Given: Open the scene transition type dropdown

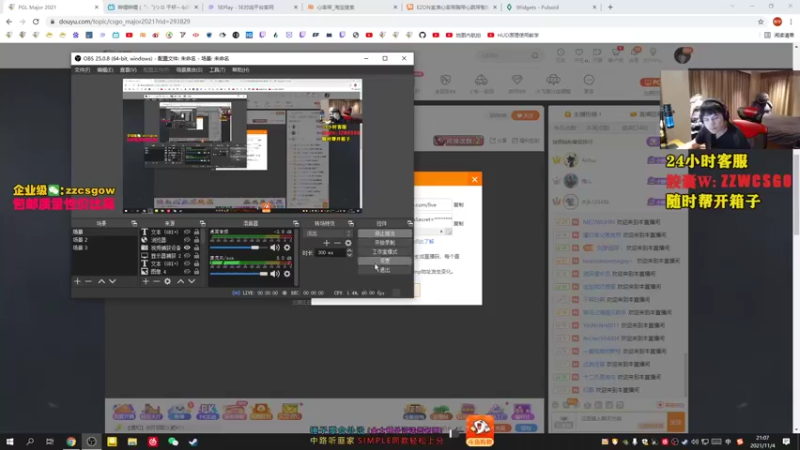Looking at the screenshot, I should coord(328,233).
